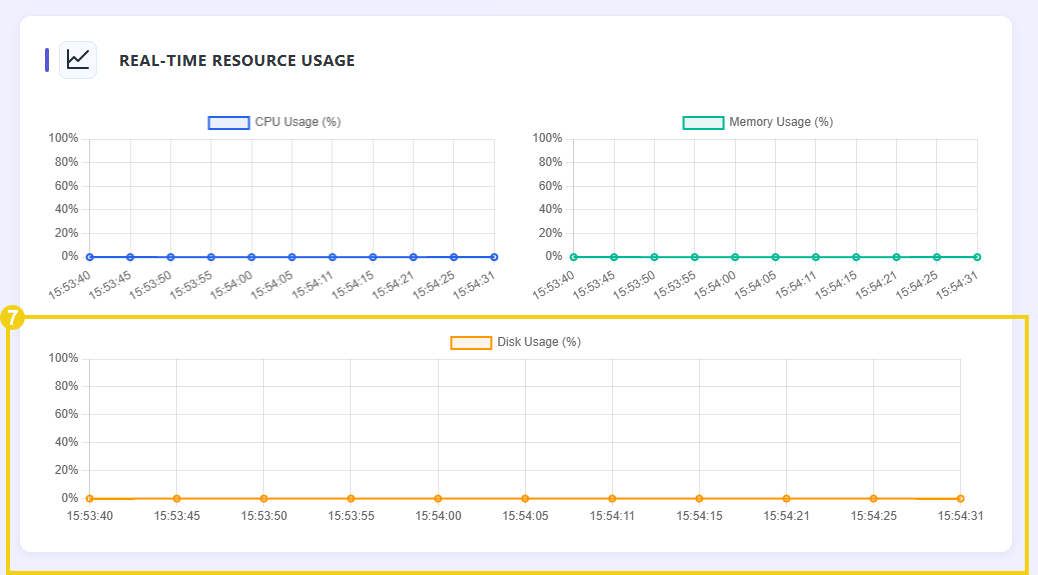Image resolution: width=1038 pixels, height=575 pixels.
Task: Click the orange Disk Usage legend swatch
Action: 471,342
